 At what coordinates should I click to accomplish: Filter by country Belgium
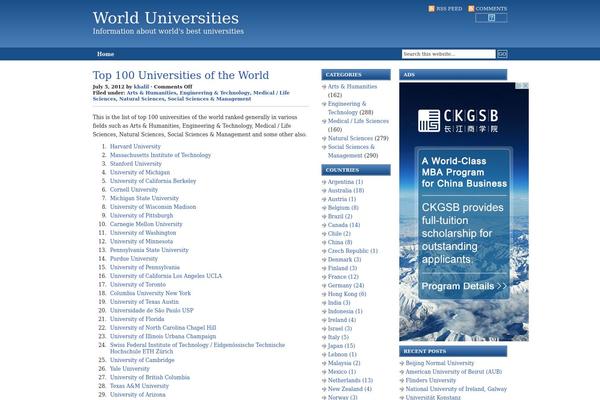tap(339, 207)
